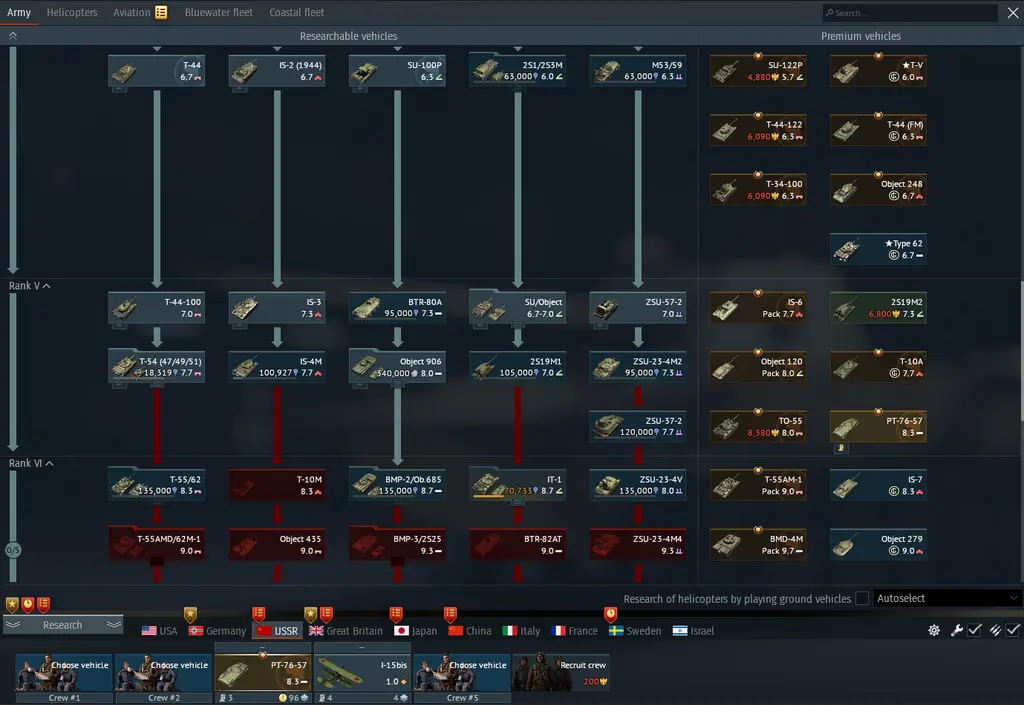Click the wrench repair icon
The image size is (1024, 705).
(x=956, y=630)
